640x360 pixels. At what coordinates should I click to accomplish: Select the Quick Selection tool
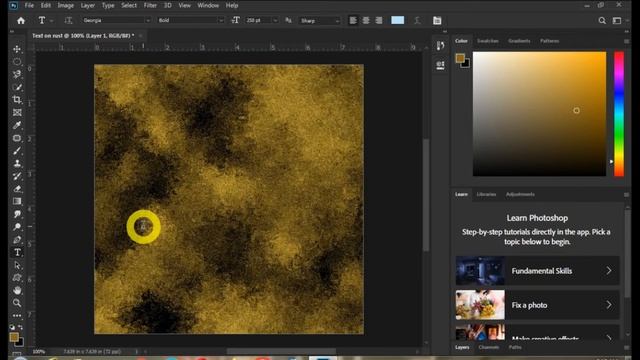[x=17, y=87]
